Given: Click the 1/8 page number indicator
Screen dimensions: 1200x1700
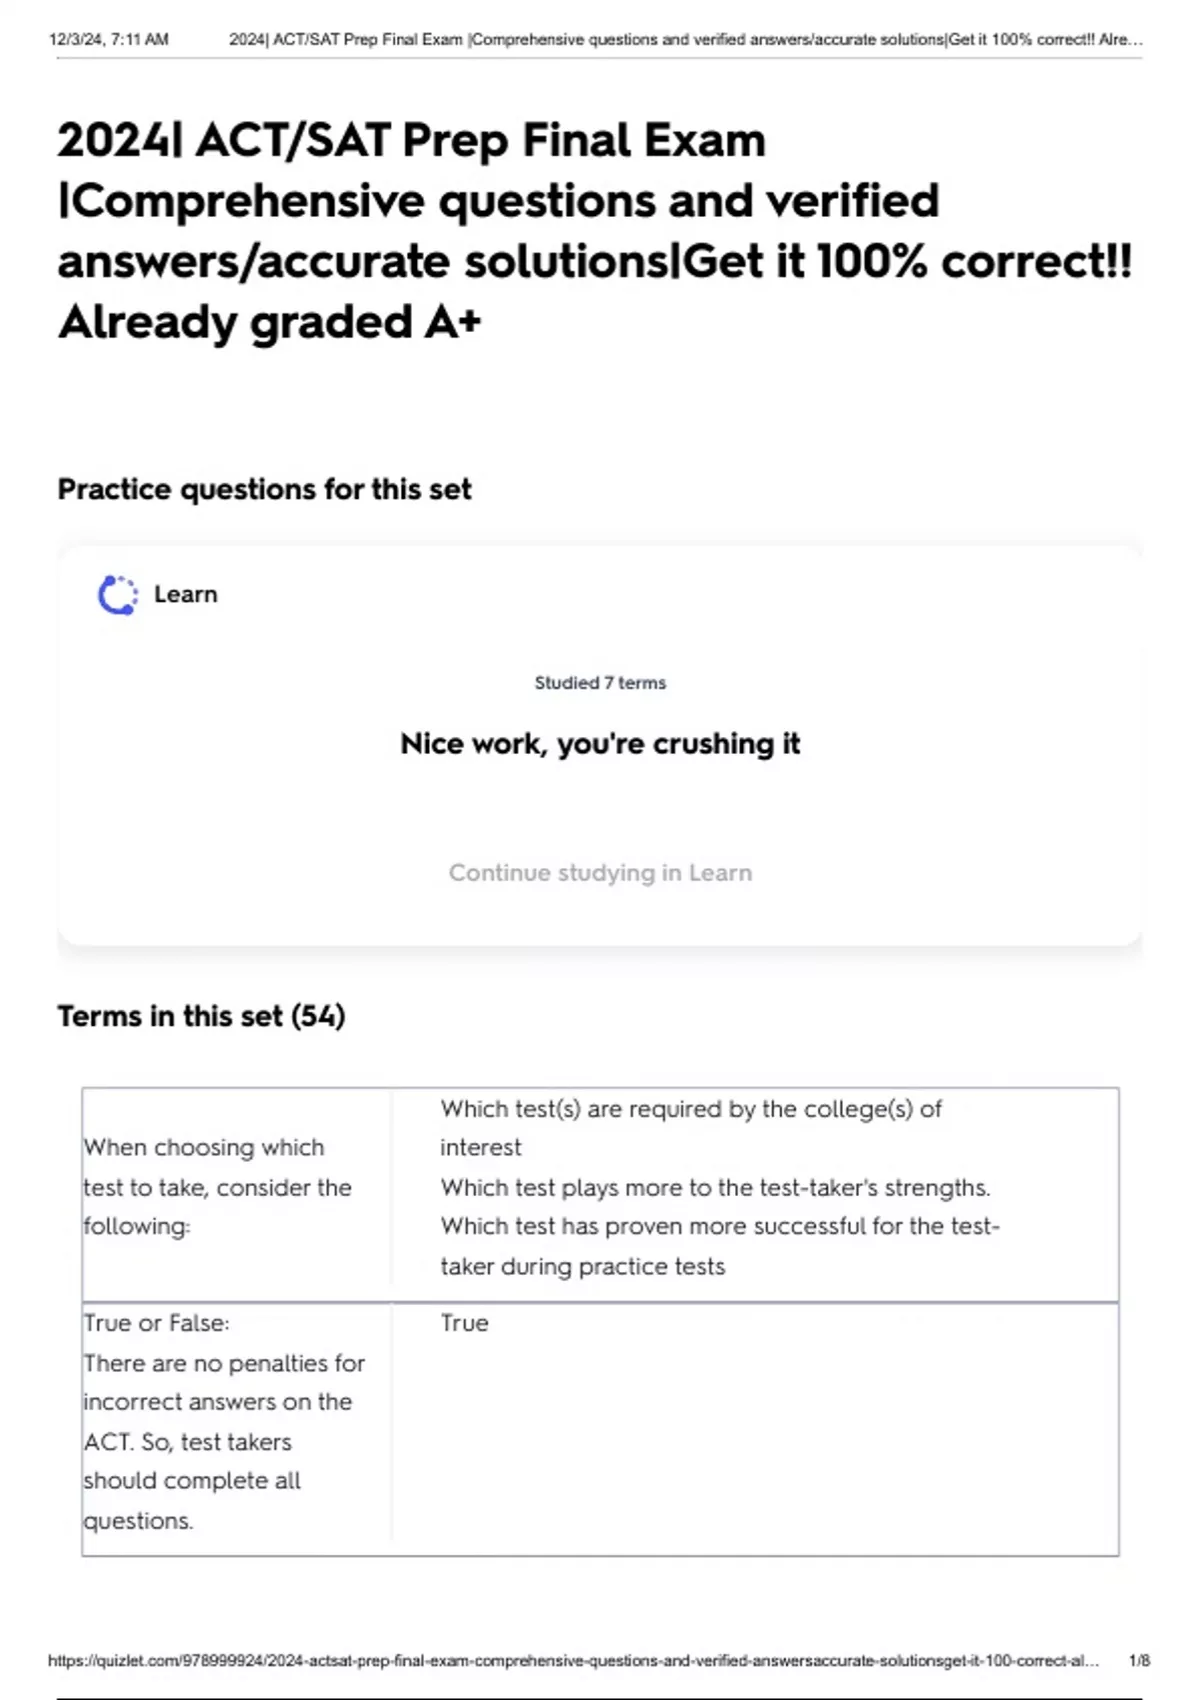Looking at the screenshot, I should coord(1139,1661).
